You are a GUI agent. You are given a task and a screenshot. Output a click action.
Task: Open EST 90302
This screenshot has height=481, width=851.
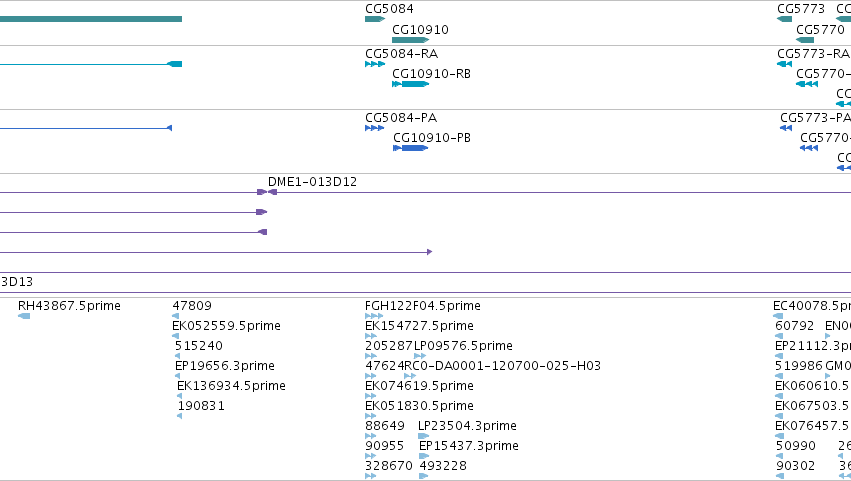795,466
